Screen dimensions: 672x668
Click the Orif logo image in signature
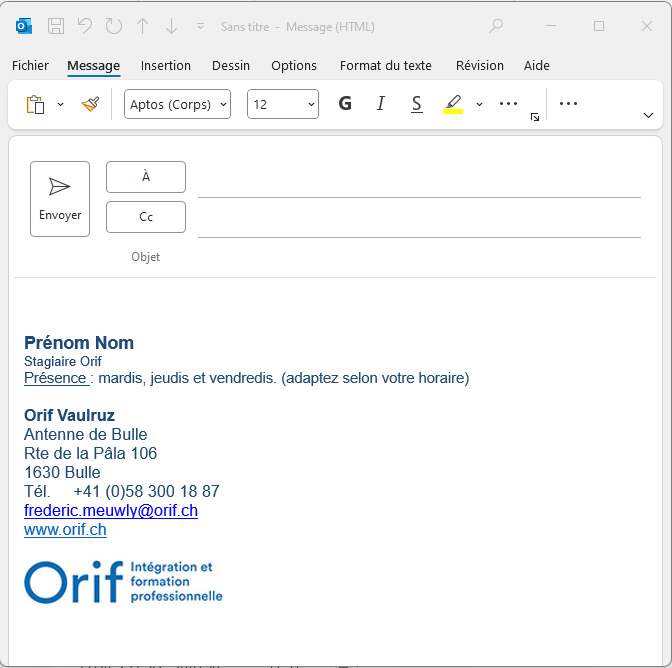(x=123, y=582)
